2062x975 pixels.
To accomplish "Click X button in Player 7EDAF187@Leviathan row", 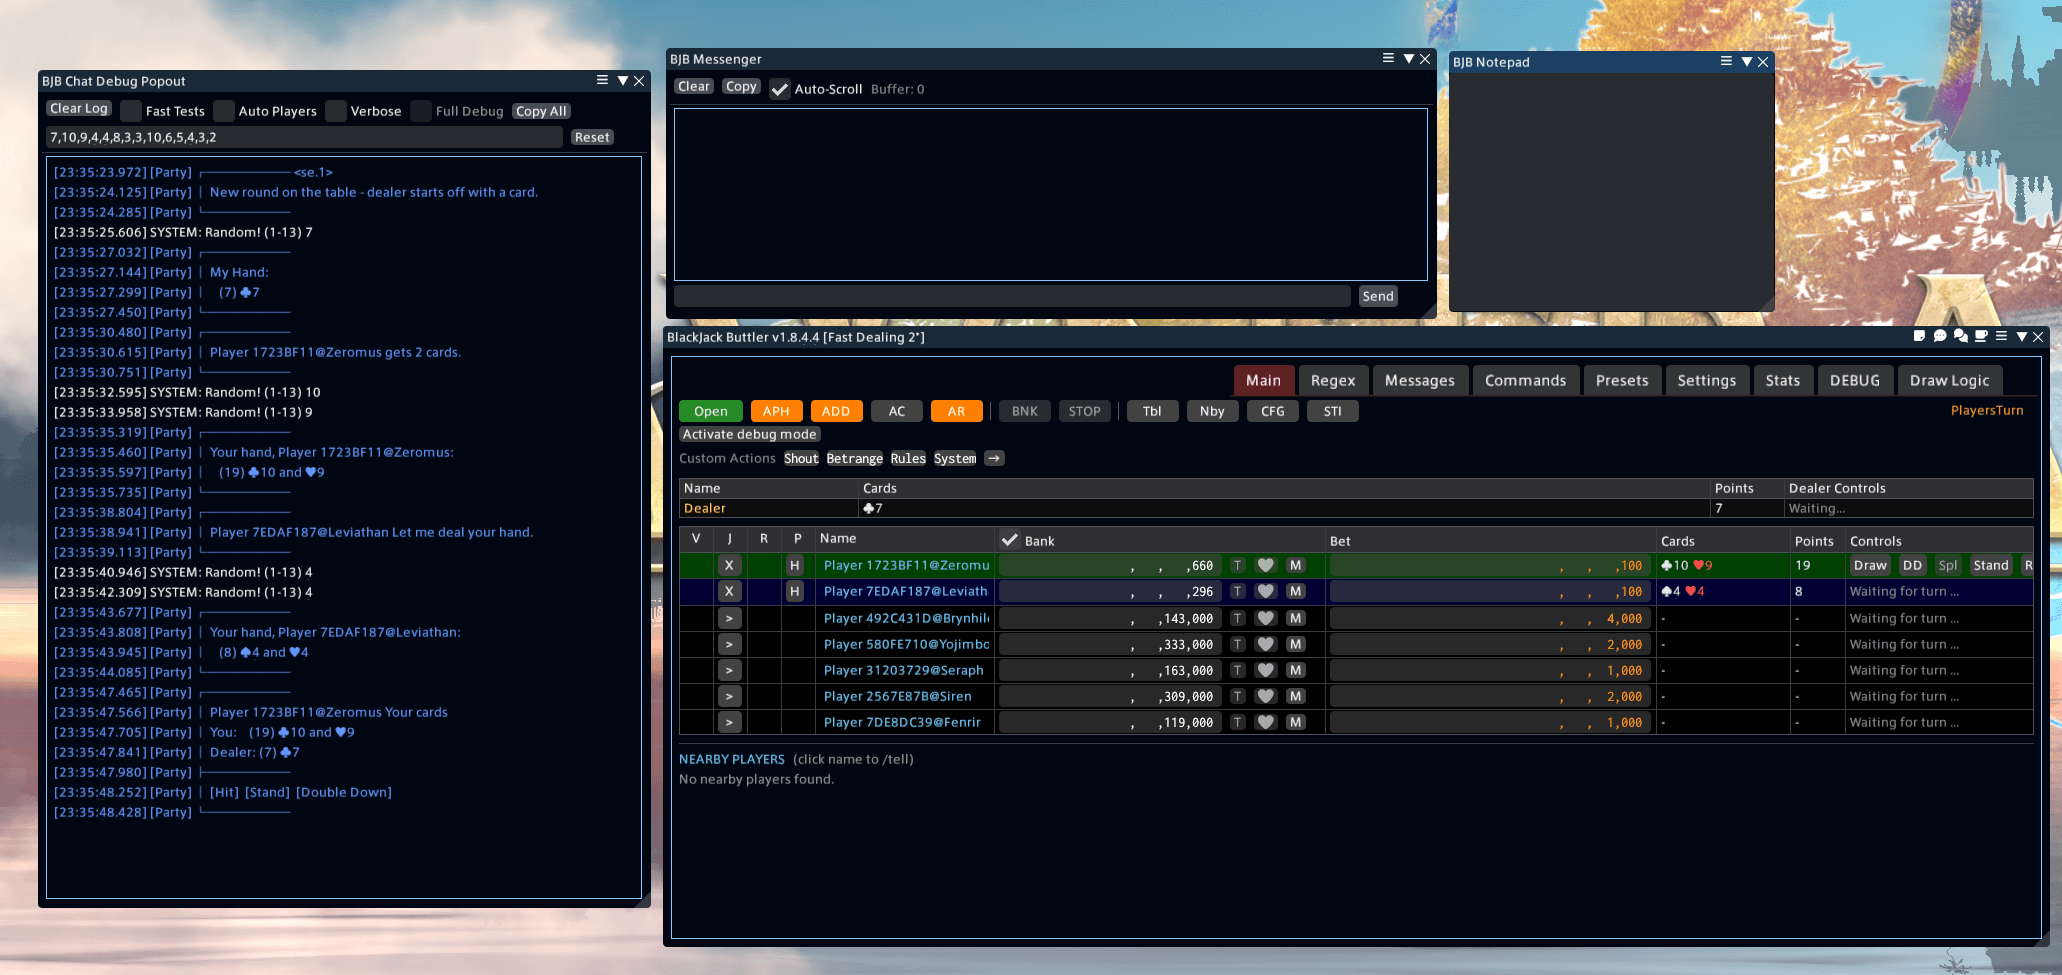I will point(729,591).
